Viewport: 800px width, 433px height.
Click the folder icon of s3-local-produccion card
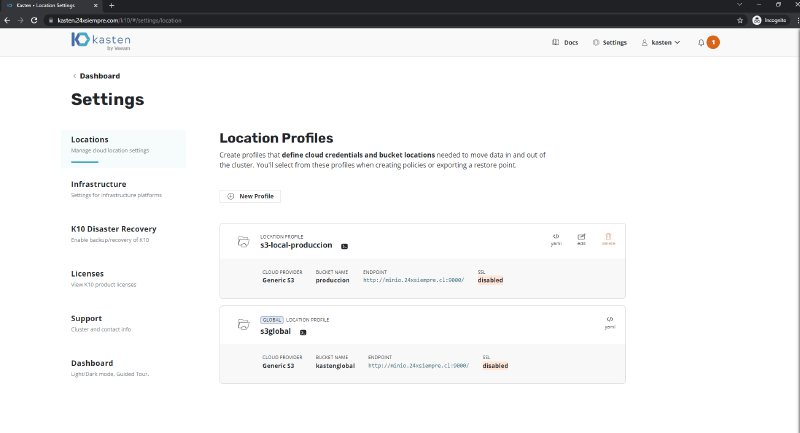click(x=244, y=241)
